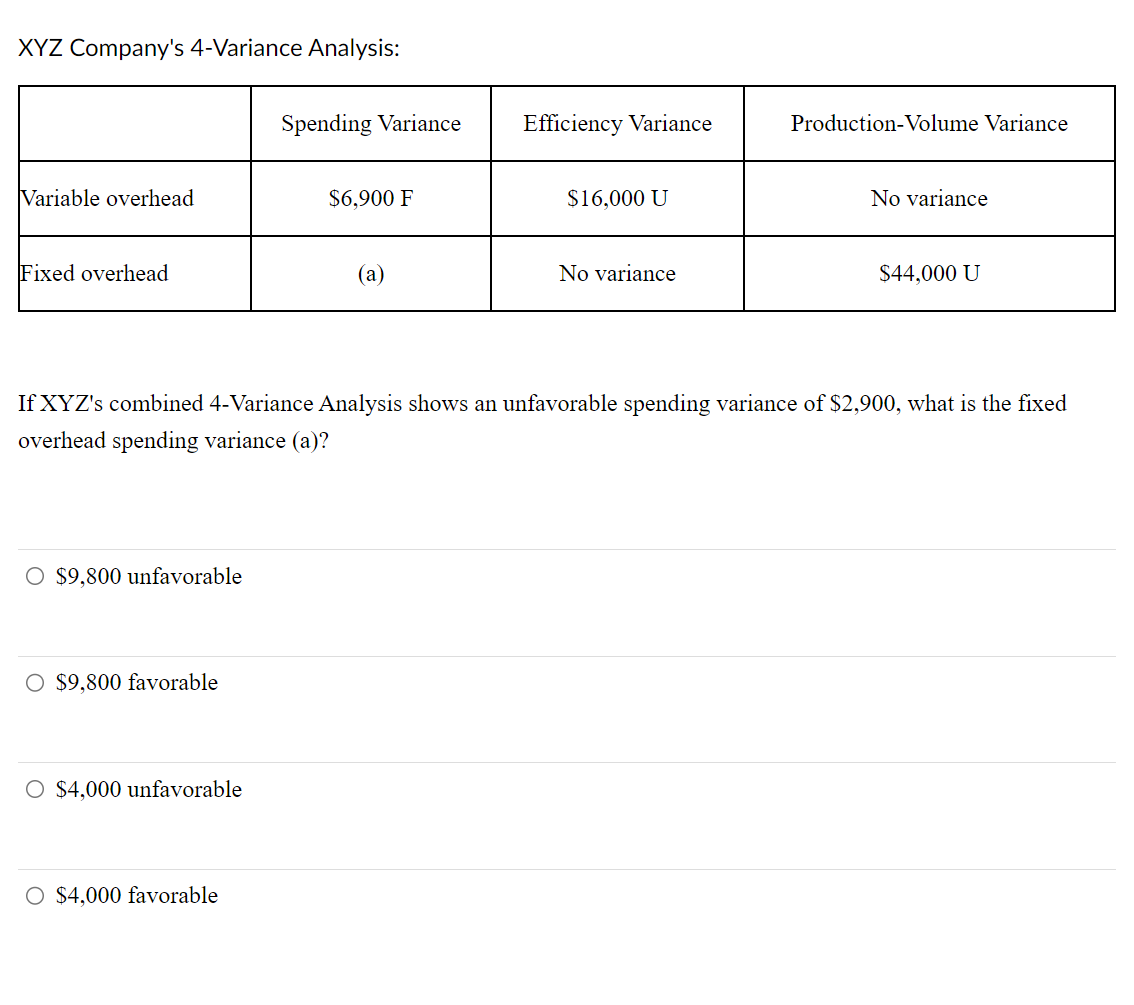Click the Efficiency Variance column header

[617, 123]
